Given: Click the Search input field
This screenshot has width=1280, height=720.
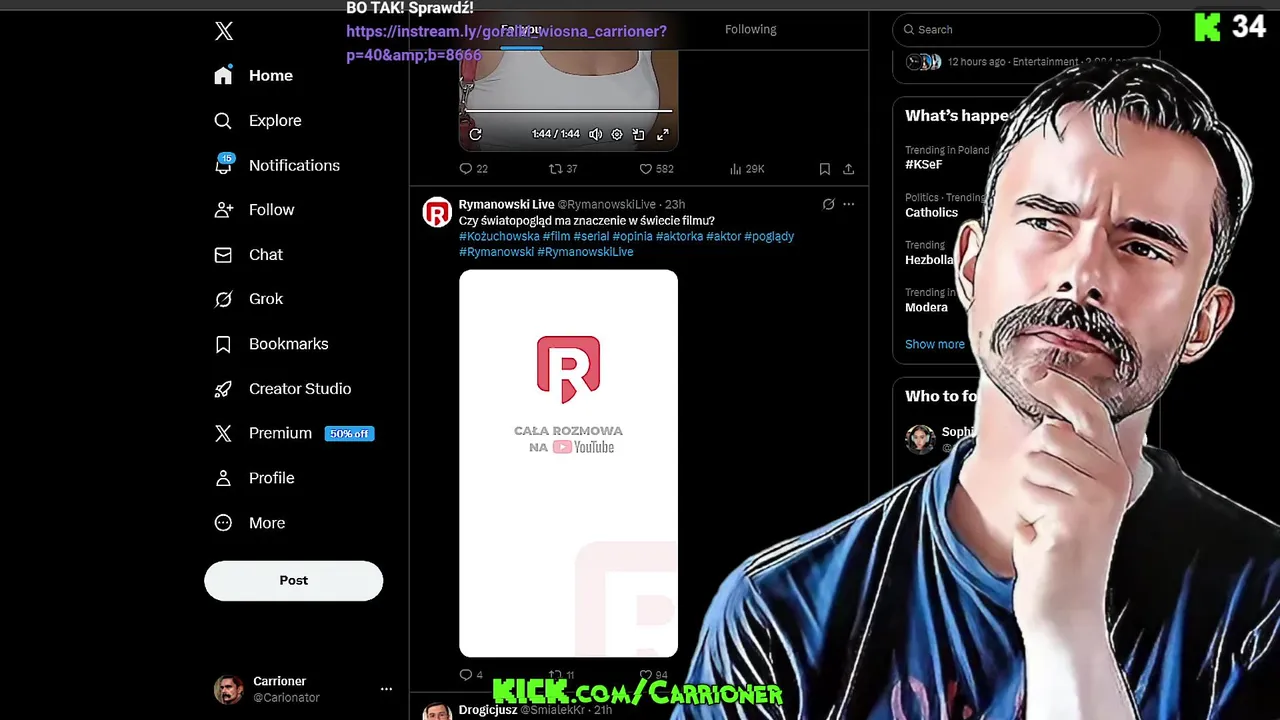Looking at the screenshot, I should 1026,30.
